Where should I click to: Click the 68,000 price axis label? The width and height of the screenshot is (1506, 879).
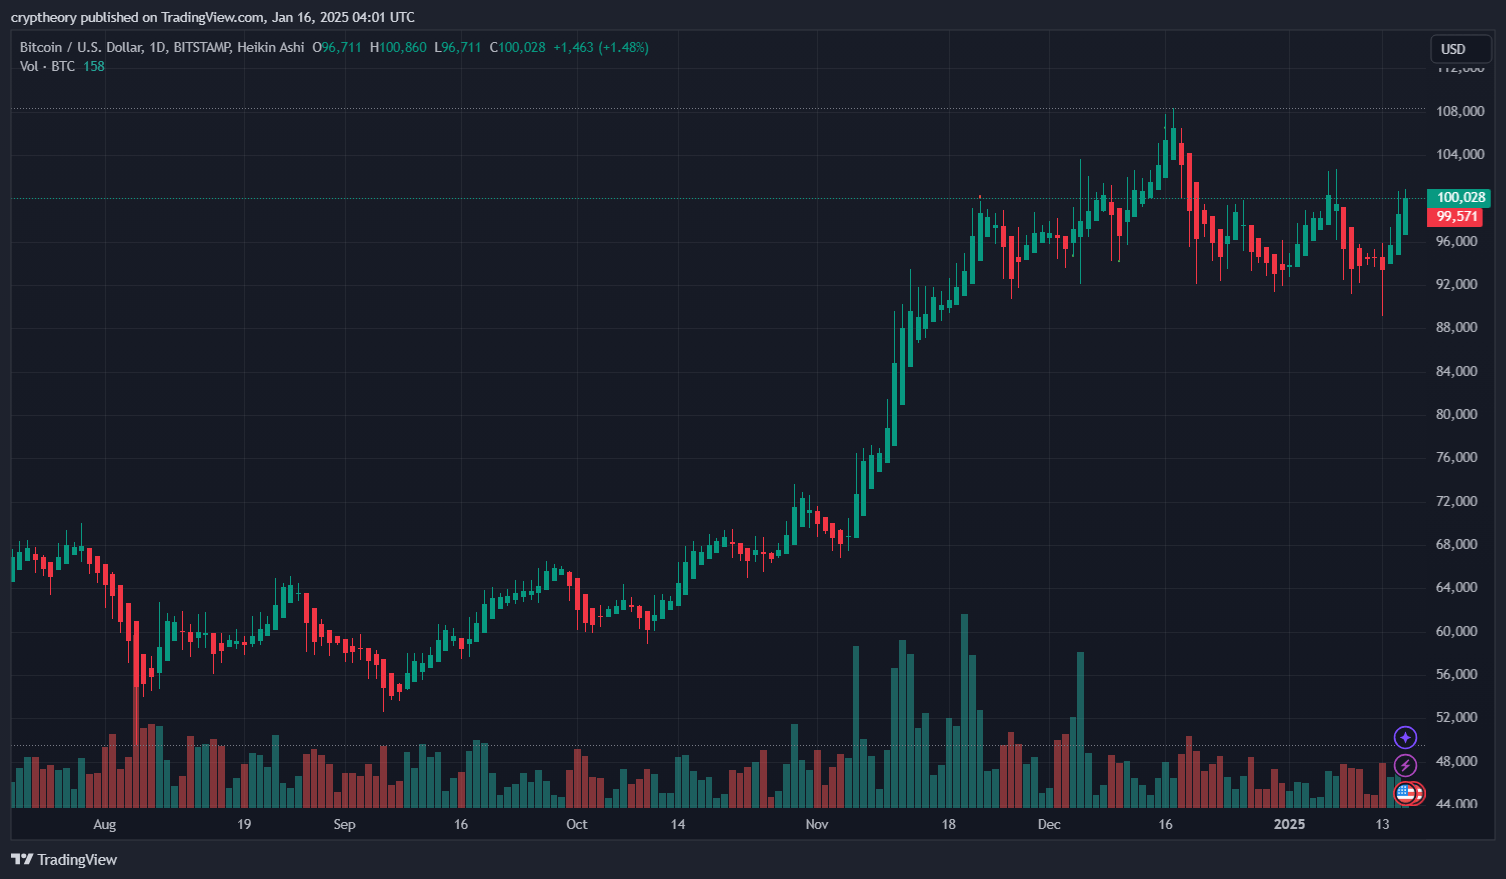pyautogui.click(x=1456, y=544)
